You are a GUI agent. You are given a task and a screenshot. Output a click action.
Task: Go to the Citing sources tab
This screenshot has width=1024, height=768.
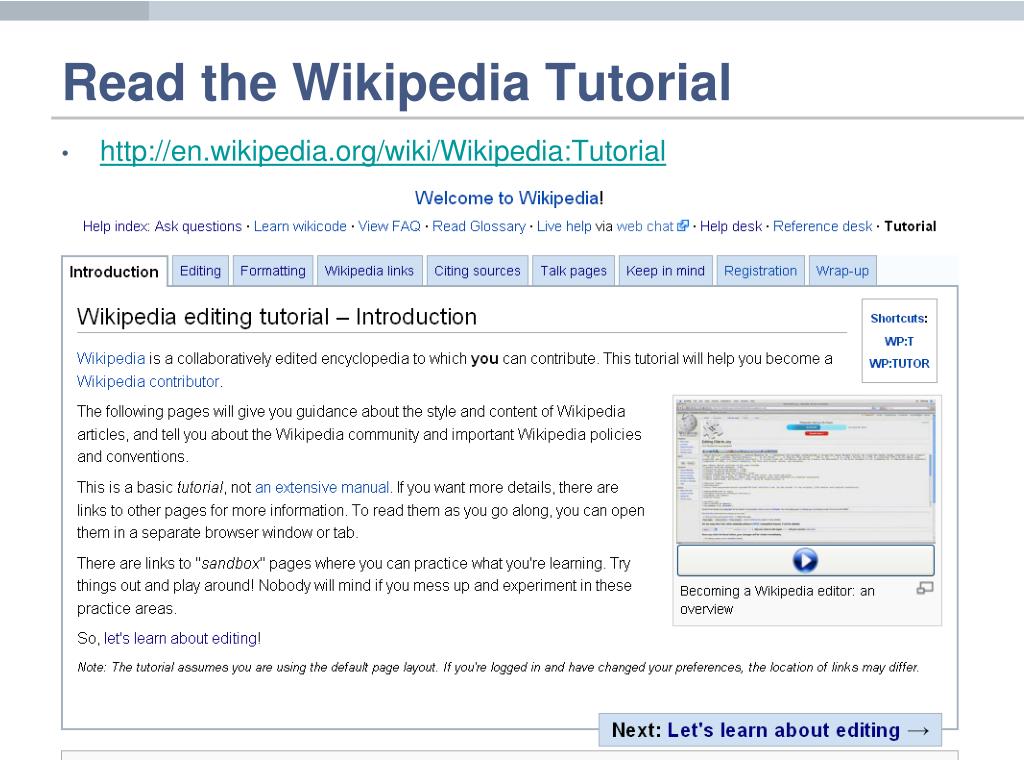[x=477, y=271]
